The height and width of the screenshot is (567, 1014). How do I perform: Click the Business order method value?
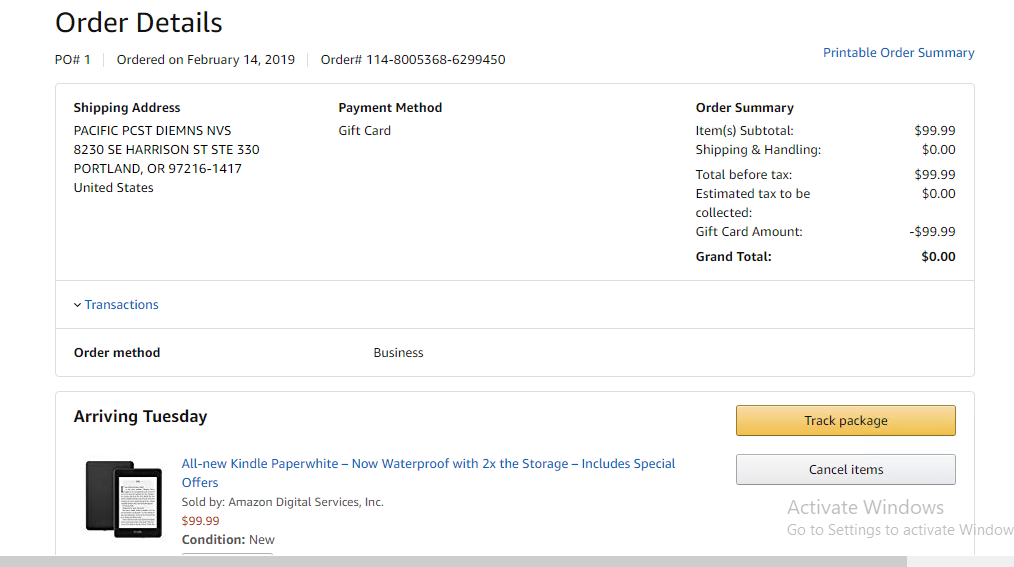click(x=398, y=353)
